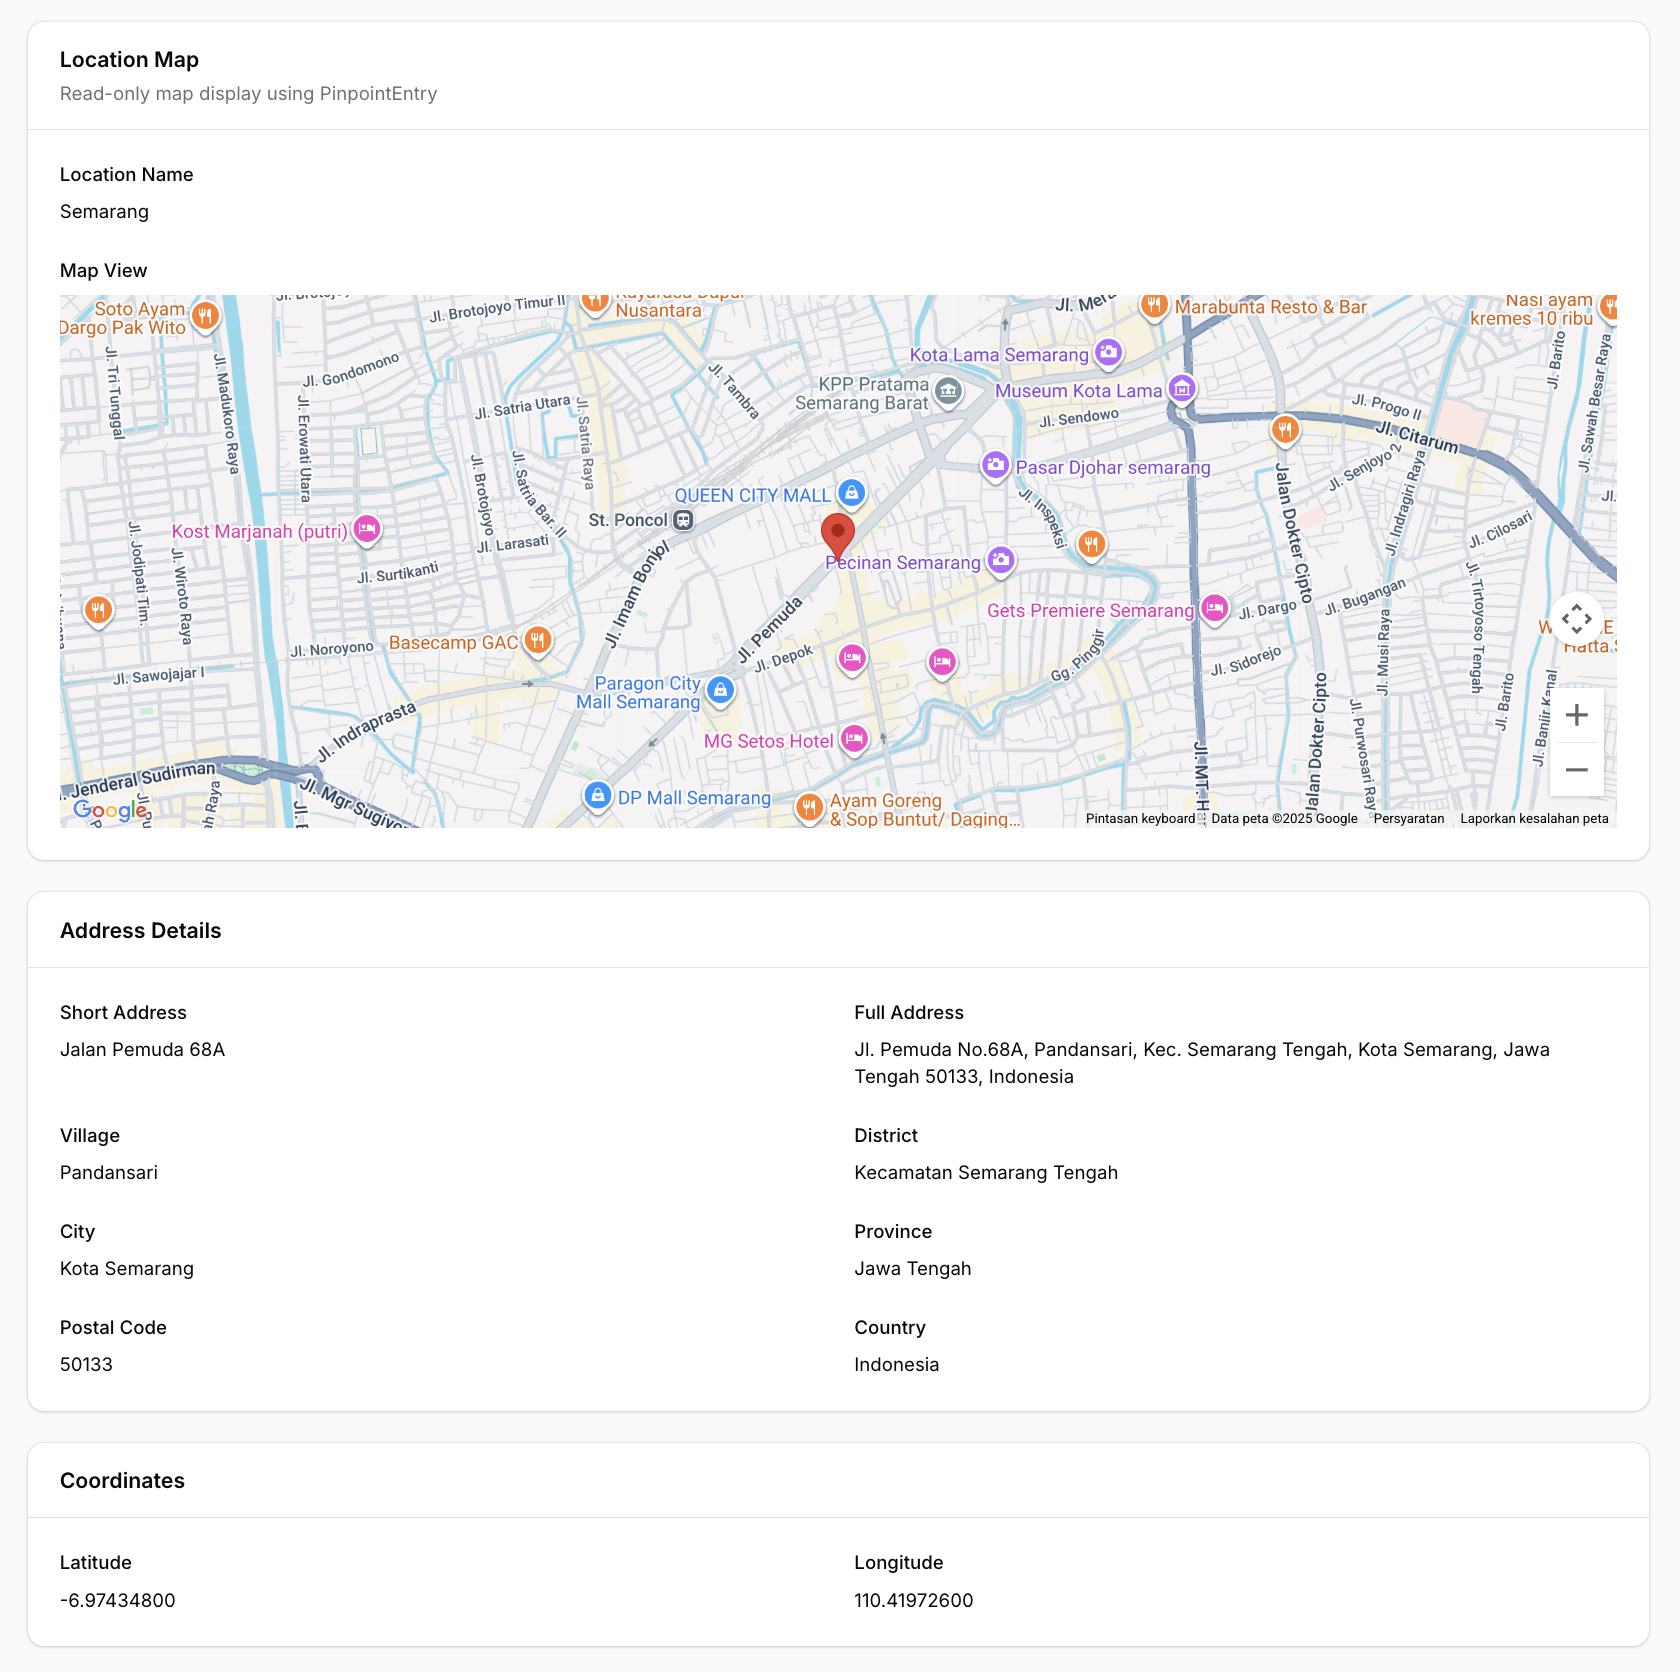
Task: Zoom out using the minus button
Action: pos(1577,769)
